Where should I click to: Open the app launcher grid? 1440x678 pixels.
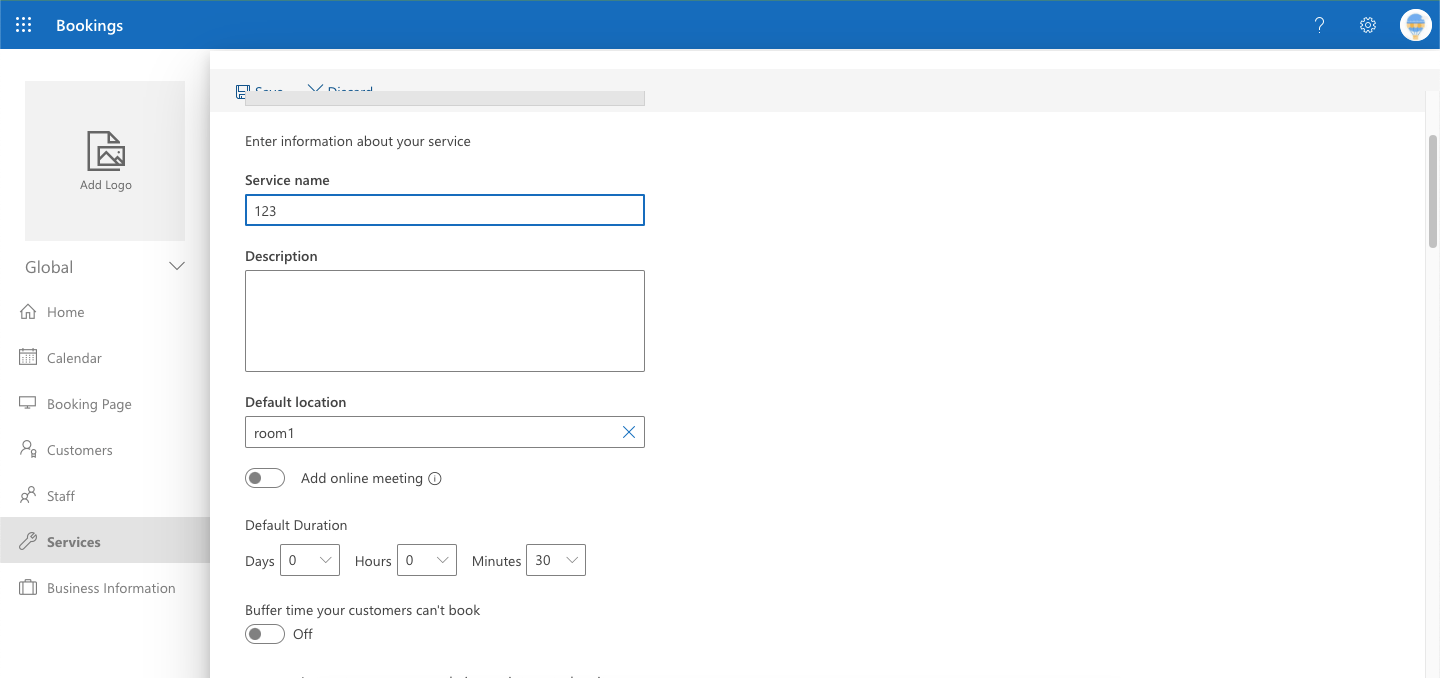coord(24,25)
